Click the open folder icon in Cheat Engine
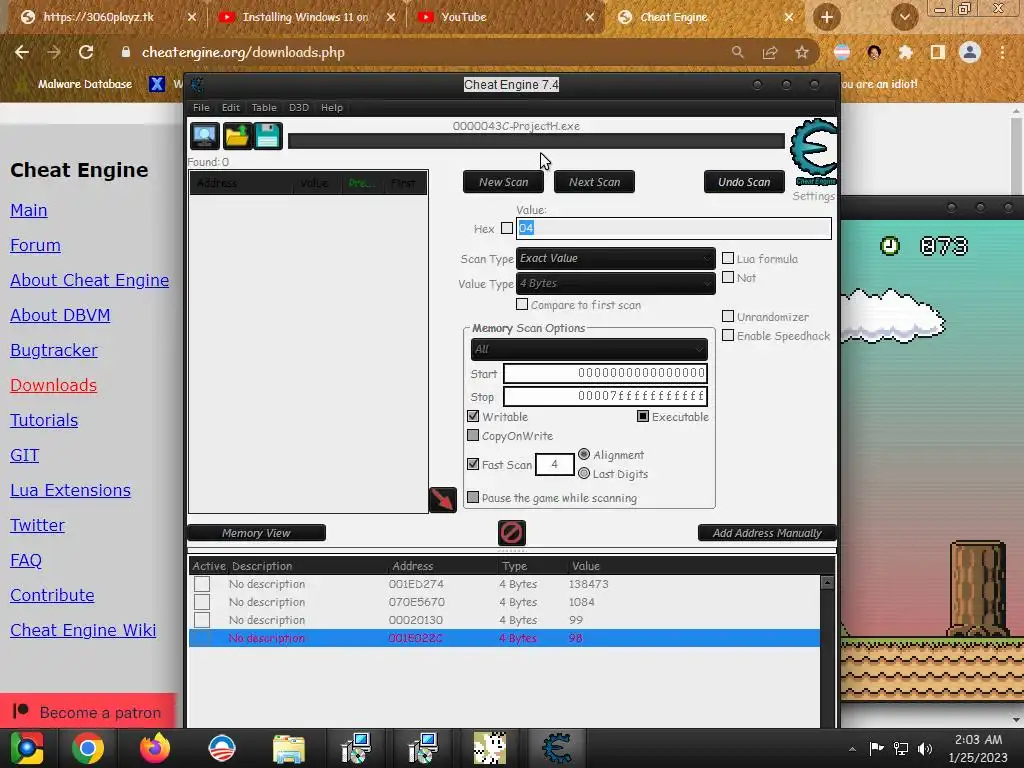This screenshot has height=768, width=1024. tap(236, 136)
